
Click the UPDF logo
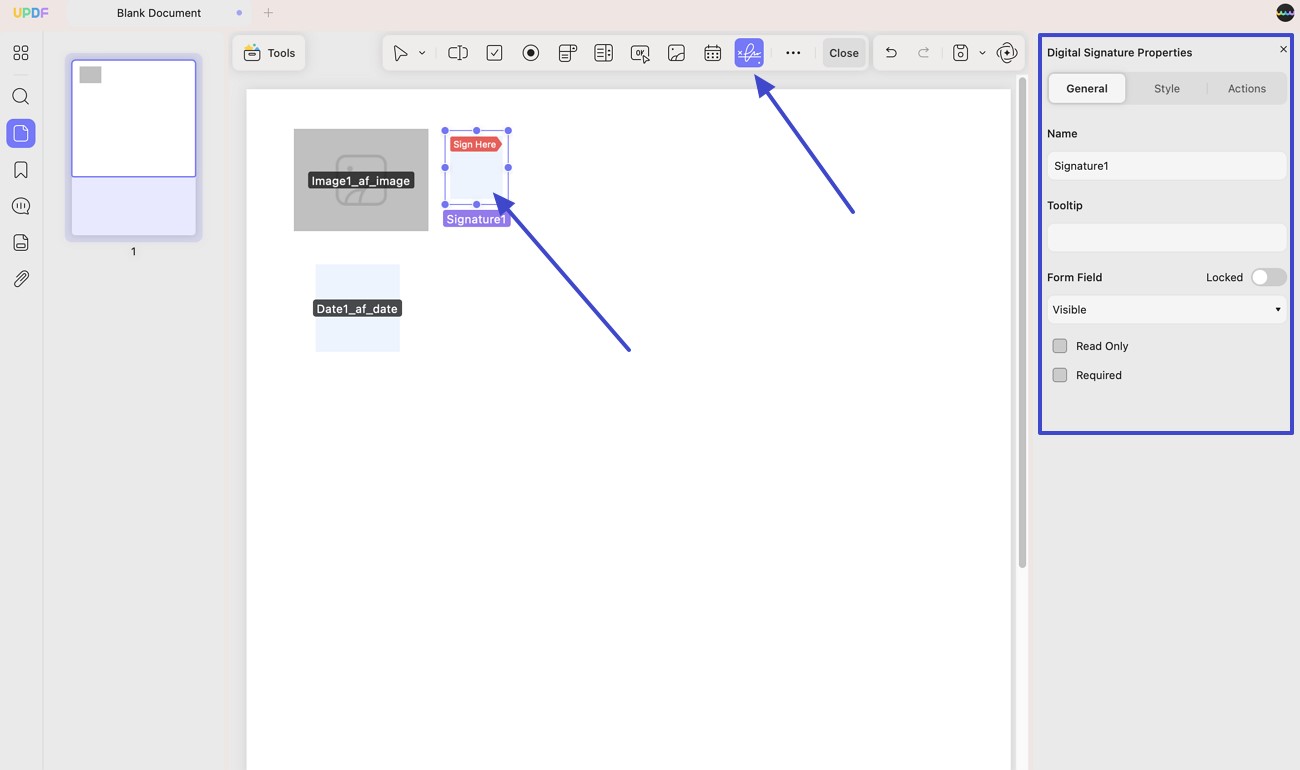[x=31, y=13]
